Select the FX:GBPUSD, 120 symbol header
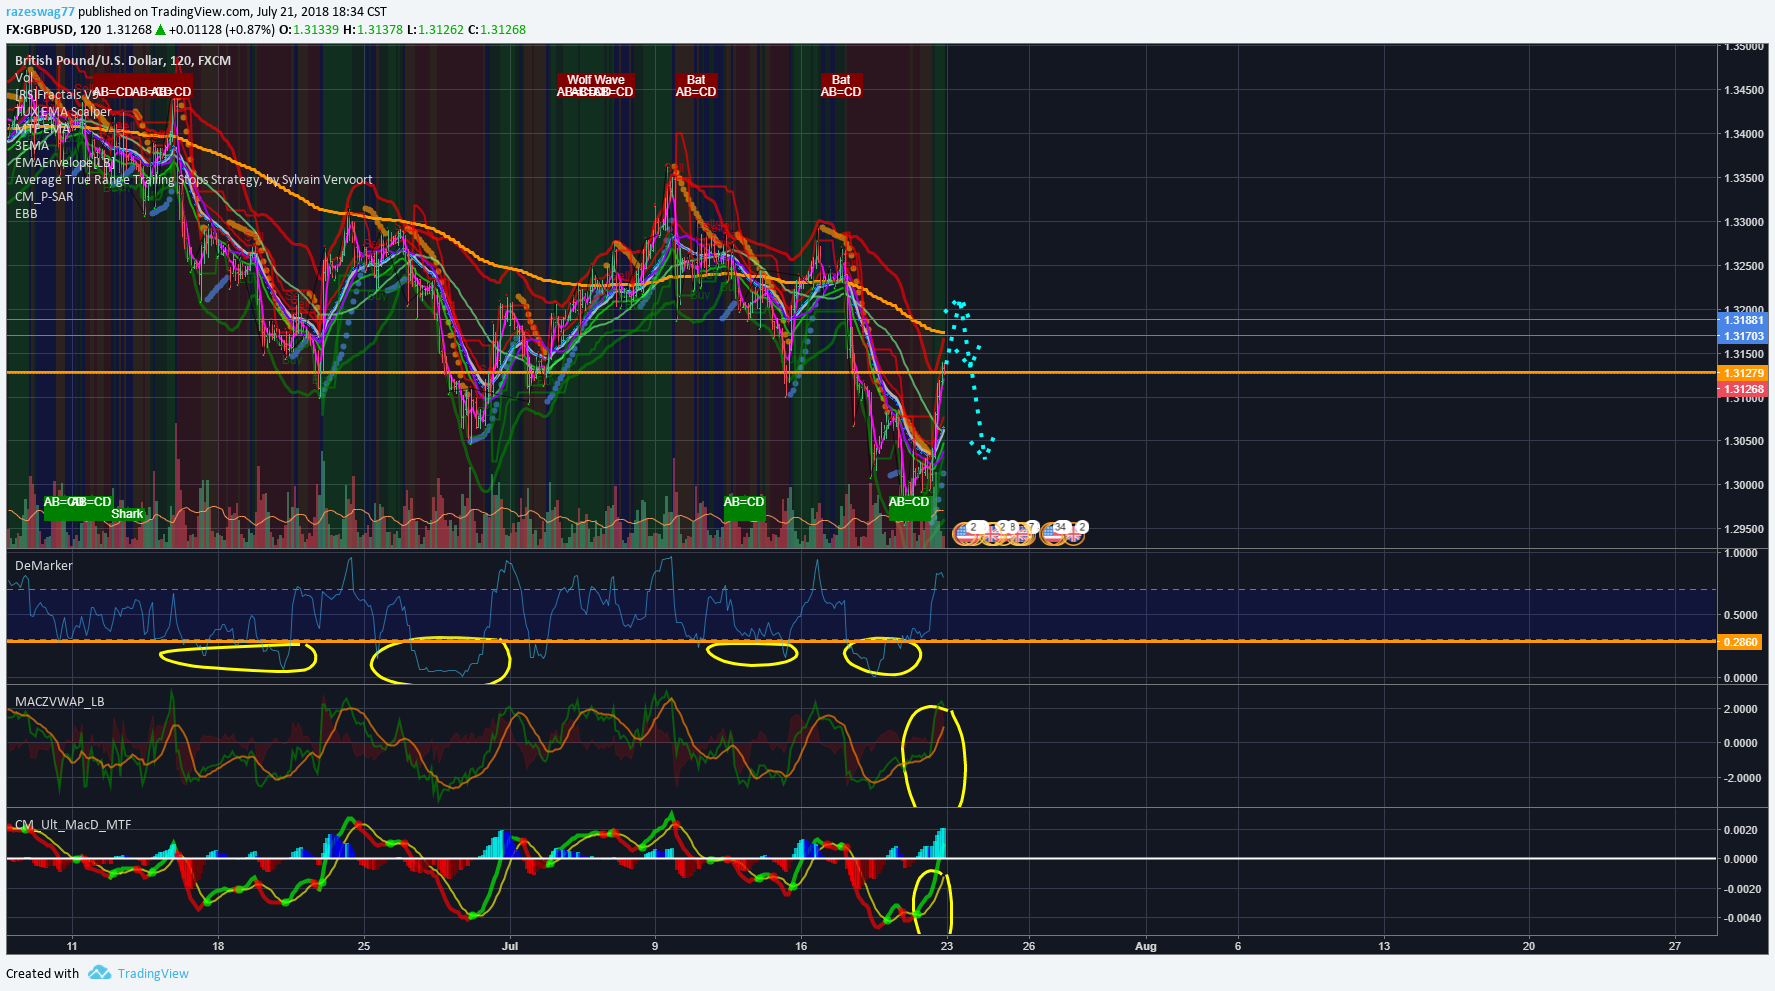 (x=53, y=29)
